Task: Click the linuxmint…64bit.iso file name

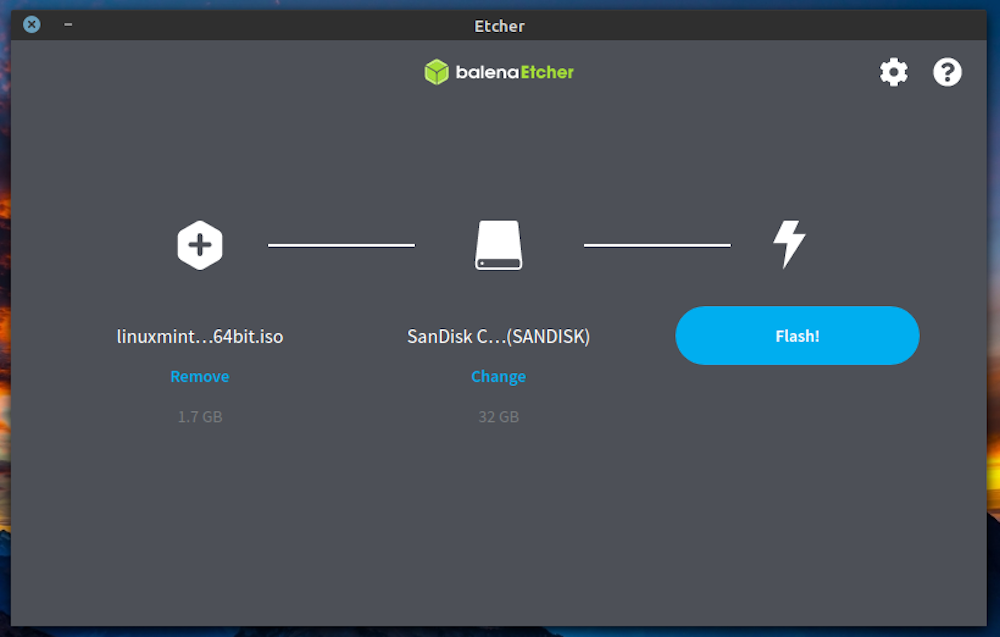Action: [200, 337]
